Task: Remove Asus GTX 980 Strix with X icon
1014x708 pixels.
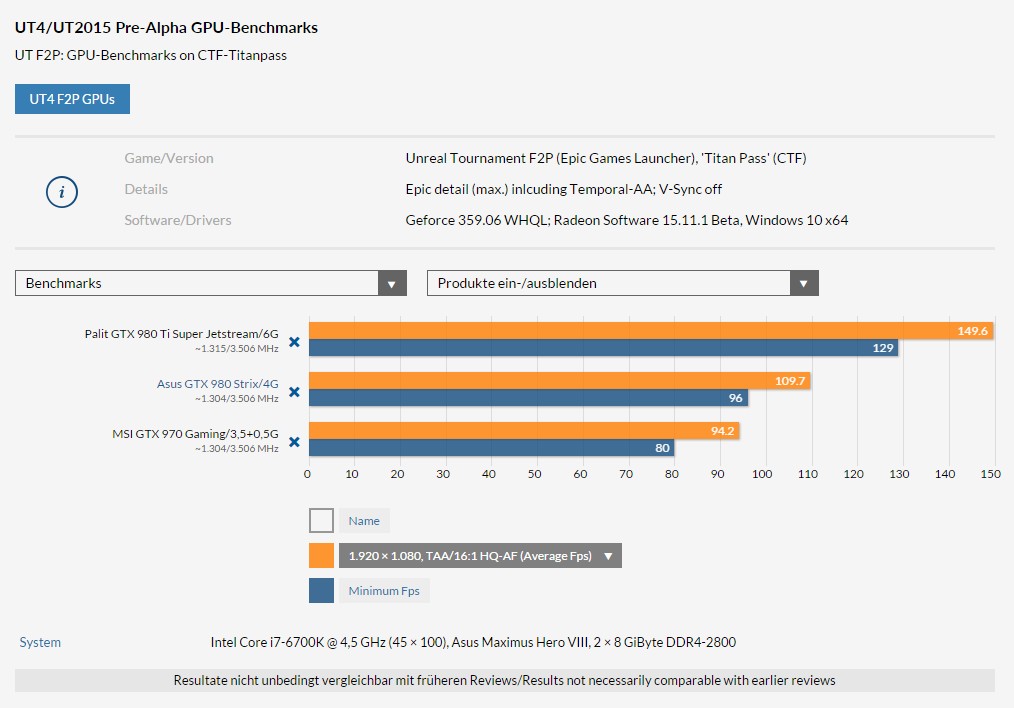Action: [x=294, y=392]
